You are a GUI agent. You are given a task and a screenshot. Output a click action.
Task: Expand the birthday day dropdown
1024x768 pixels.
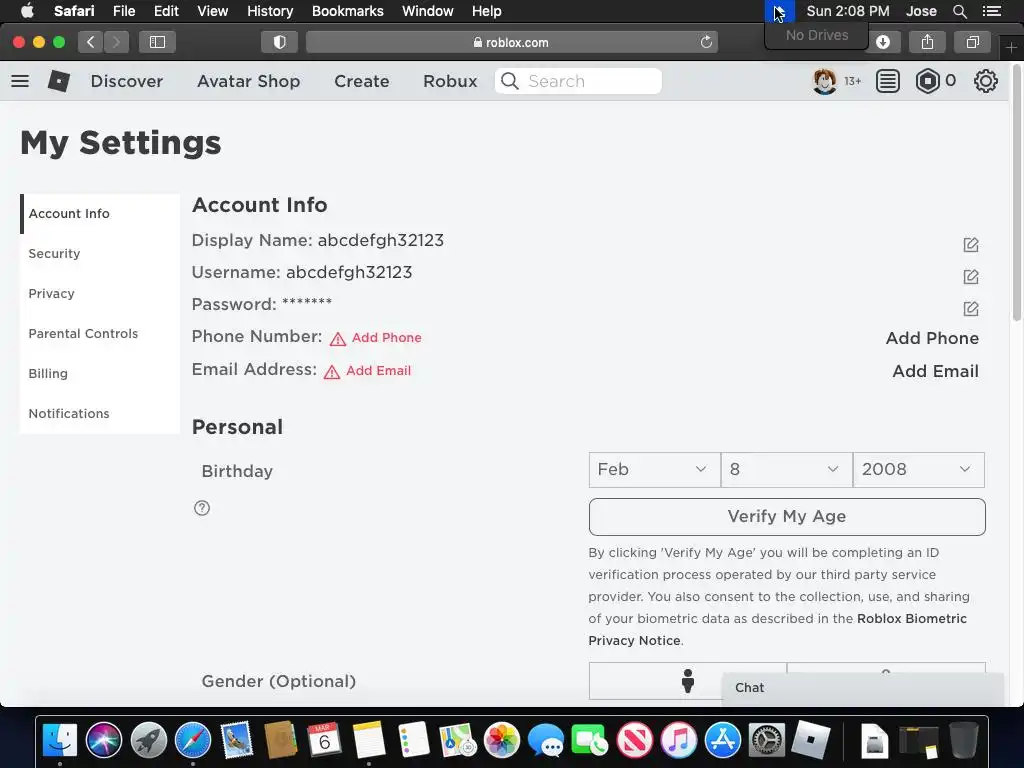pos(786,470)
